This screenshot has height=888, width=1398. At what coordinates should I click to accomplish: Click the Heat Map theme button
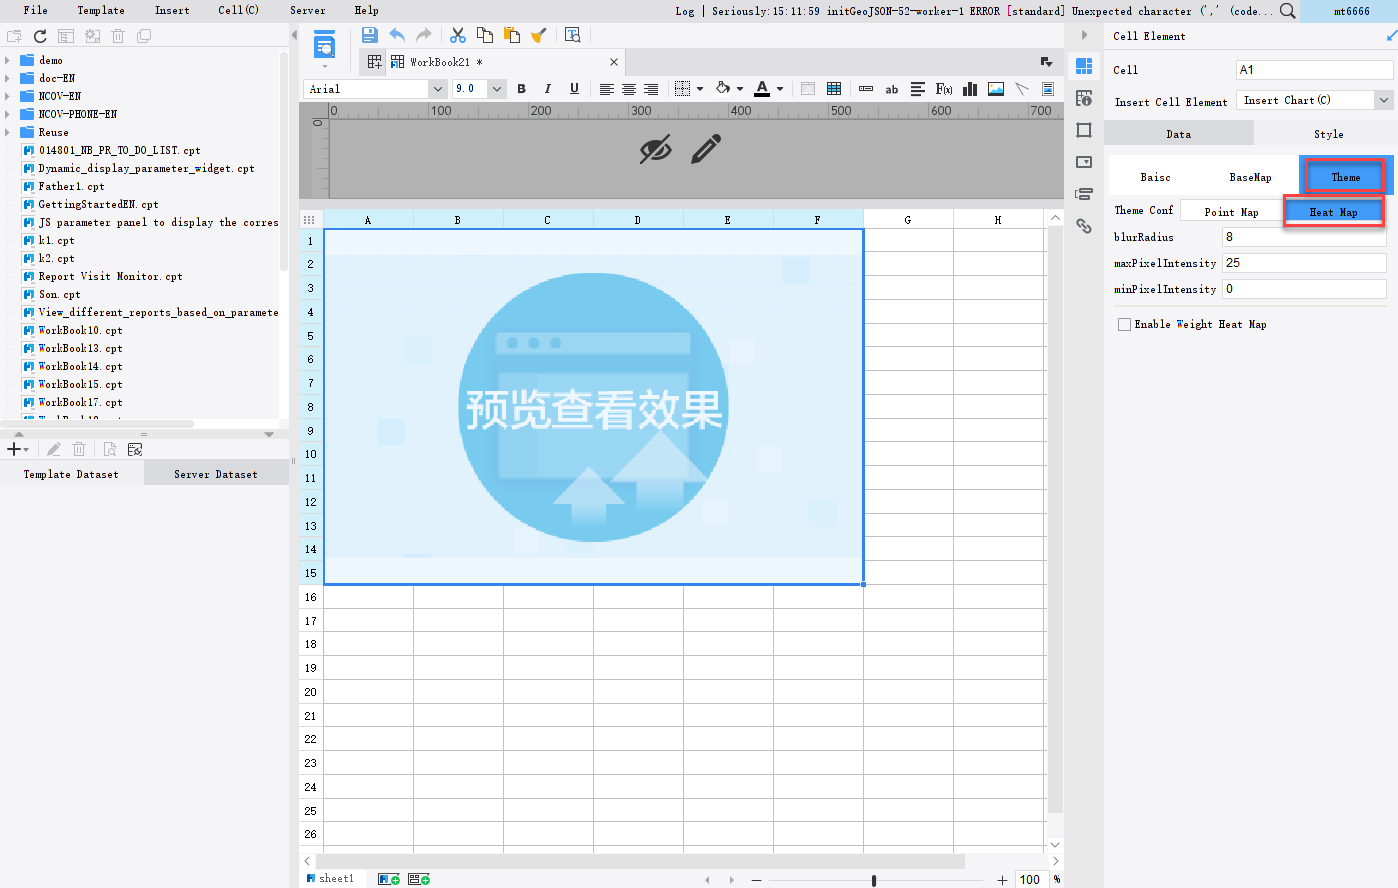1334,210
